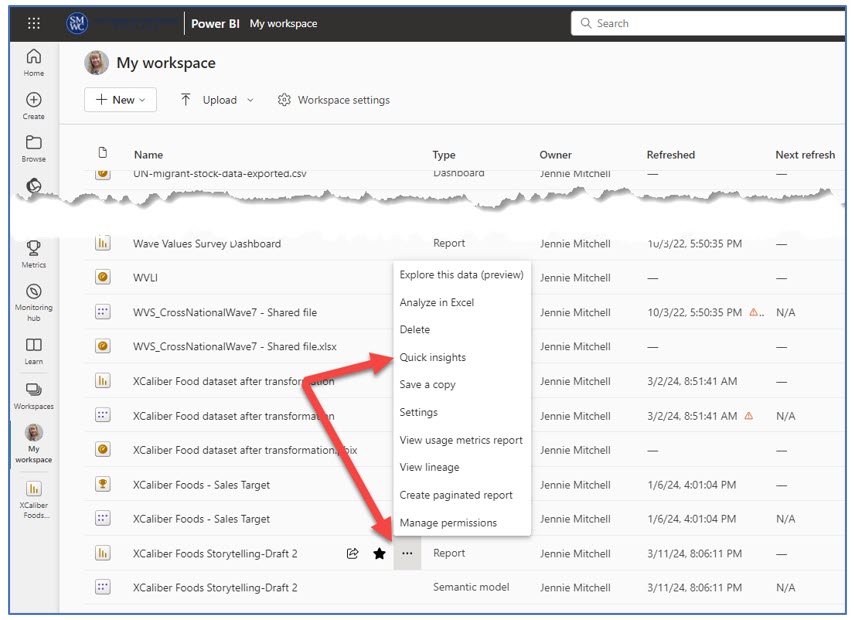Image resolution: width=857 pixels, height=620 pixels.
Task: Click '3/11/24, 8:06:11 PM' in the Report row
Action: pyautogui.click(x=695, y=553)
